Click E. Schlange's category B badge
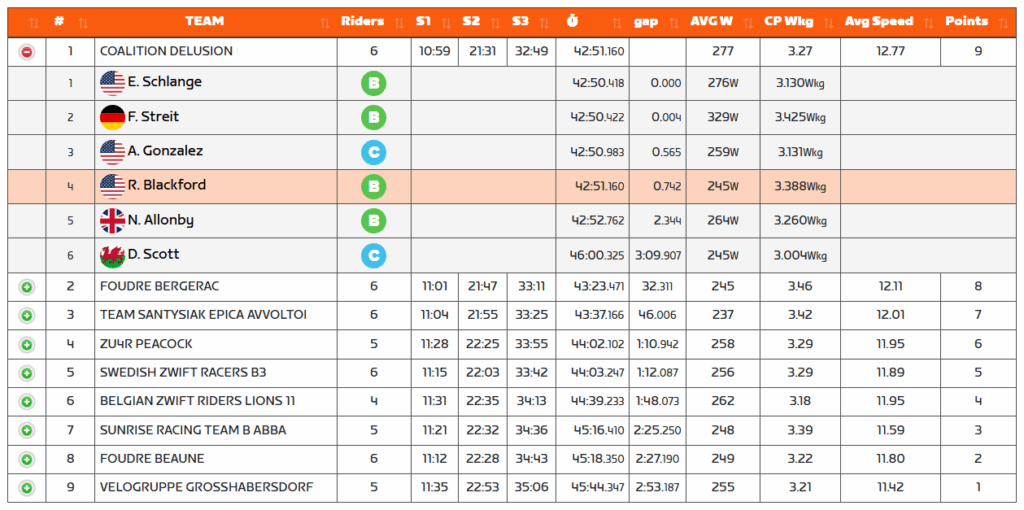Viewport: 1024px width, 510px height. point(374,84)
